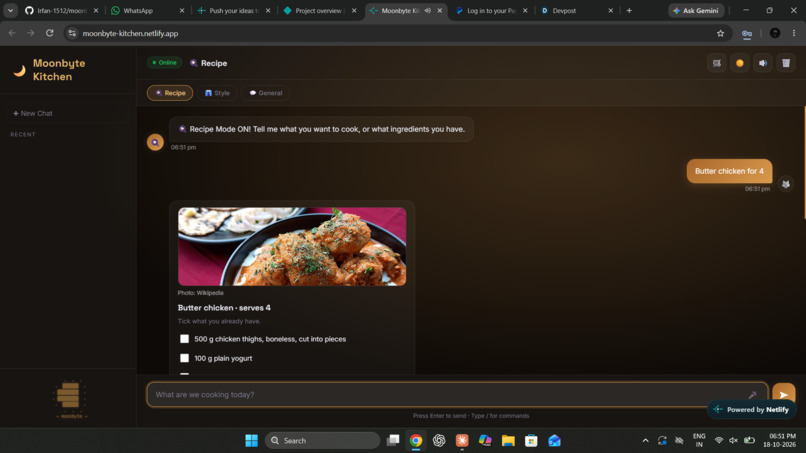The height and width of the screenshot is (453, 806).
Task: Switch to the 'Push your ideas' browser tab
Action: coord(233,10)
